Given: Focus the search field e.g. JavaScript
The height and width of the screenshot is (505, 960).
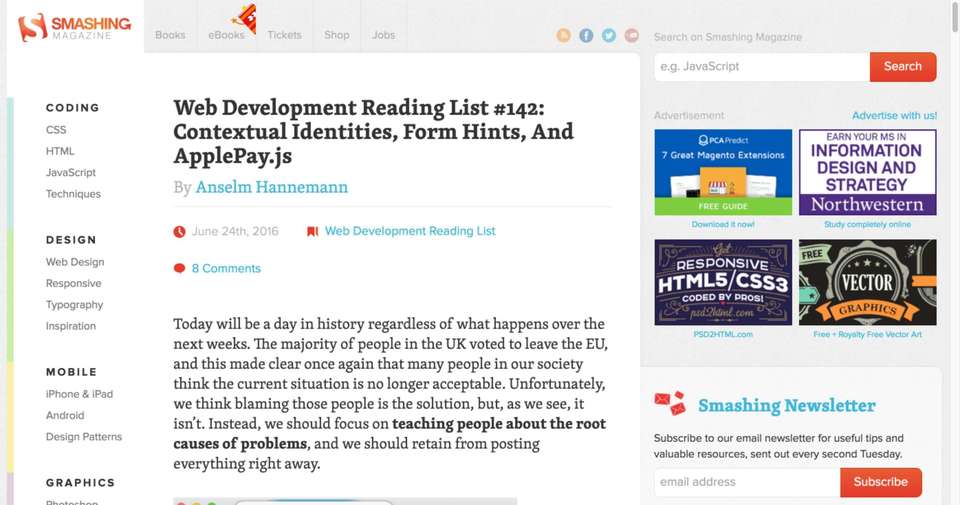Looking at the screenshot, I should pyautogui.click(x=762, y=67).
